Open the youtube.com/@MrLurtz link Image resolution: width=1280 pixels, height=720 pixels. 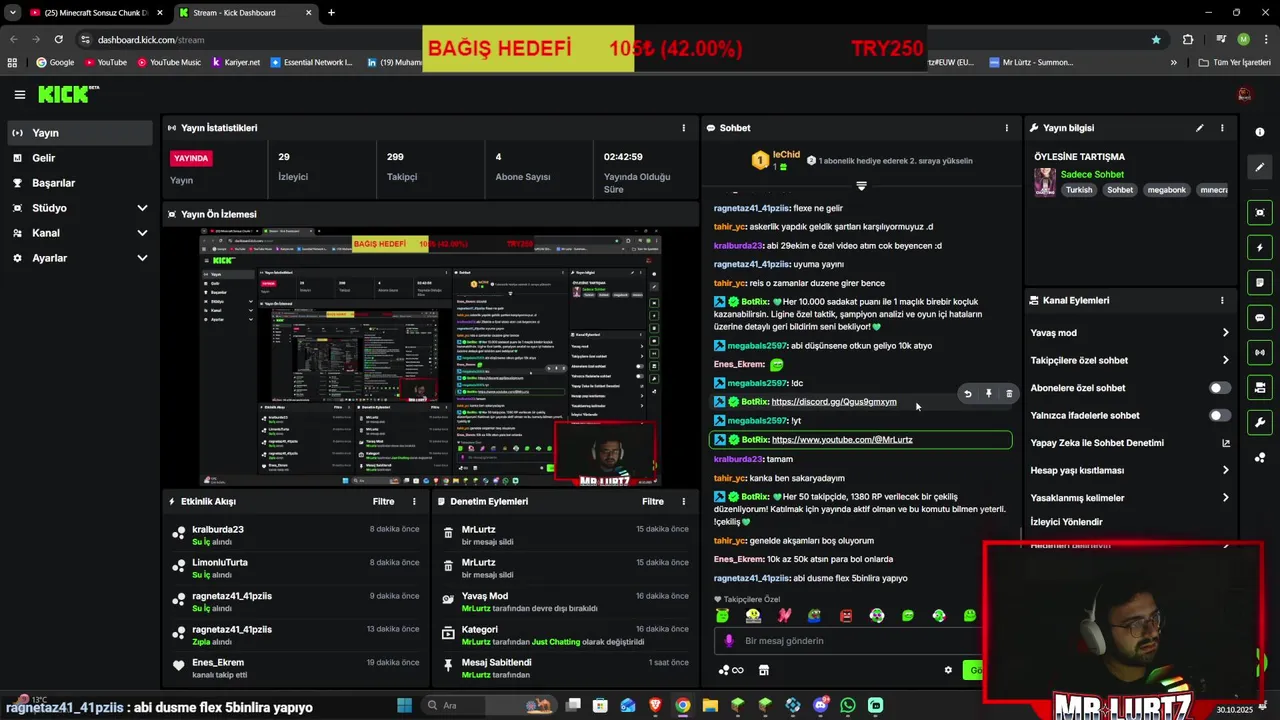pyautogui.click(x=842, y=440)
